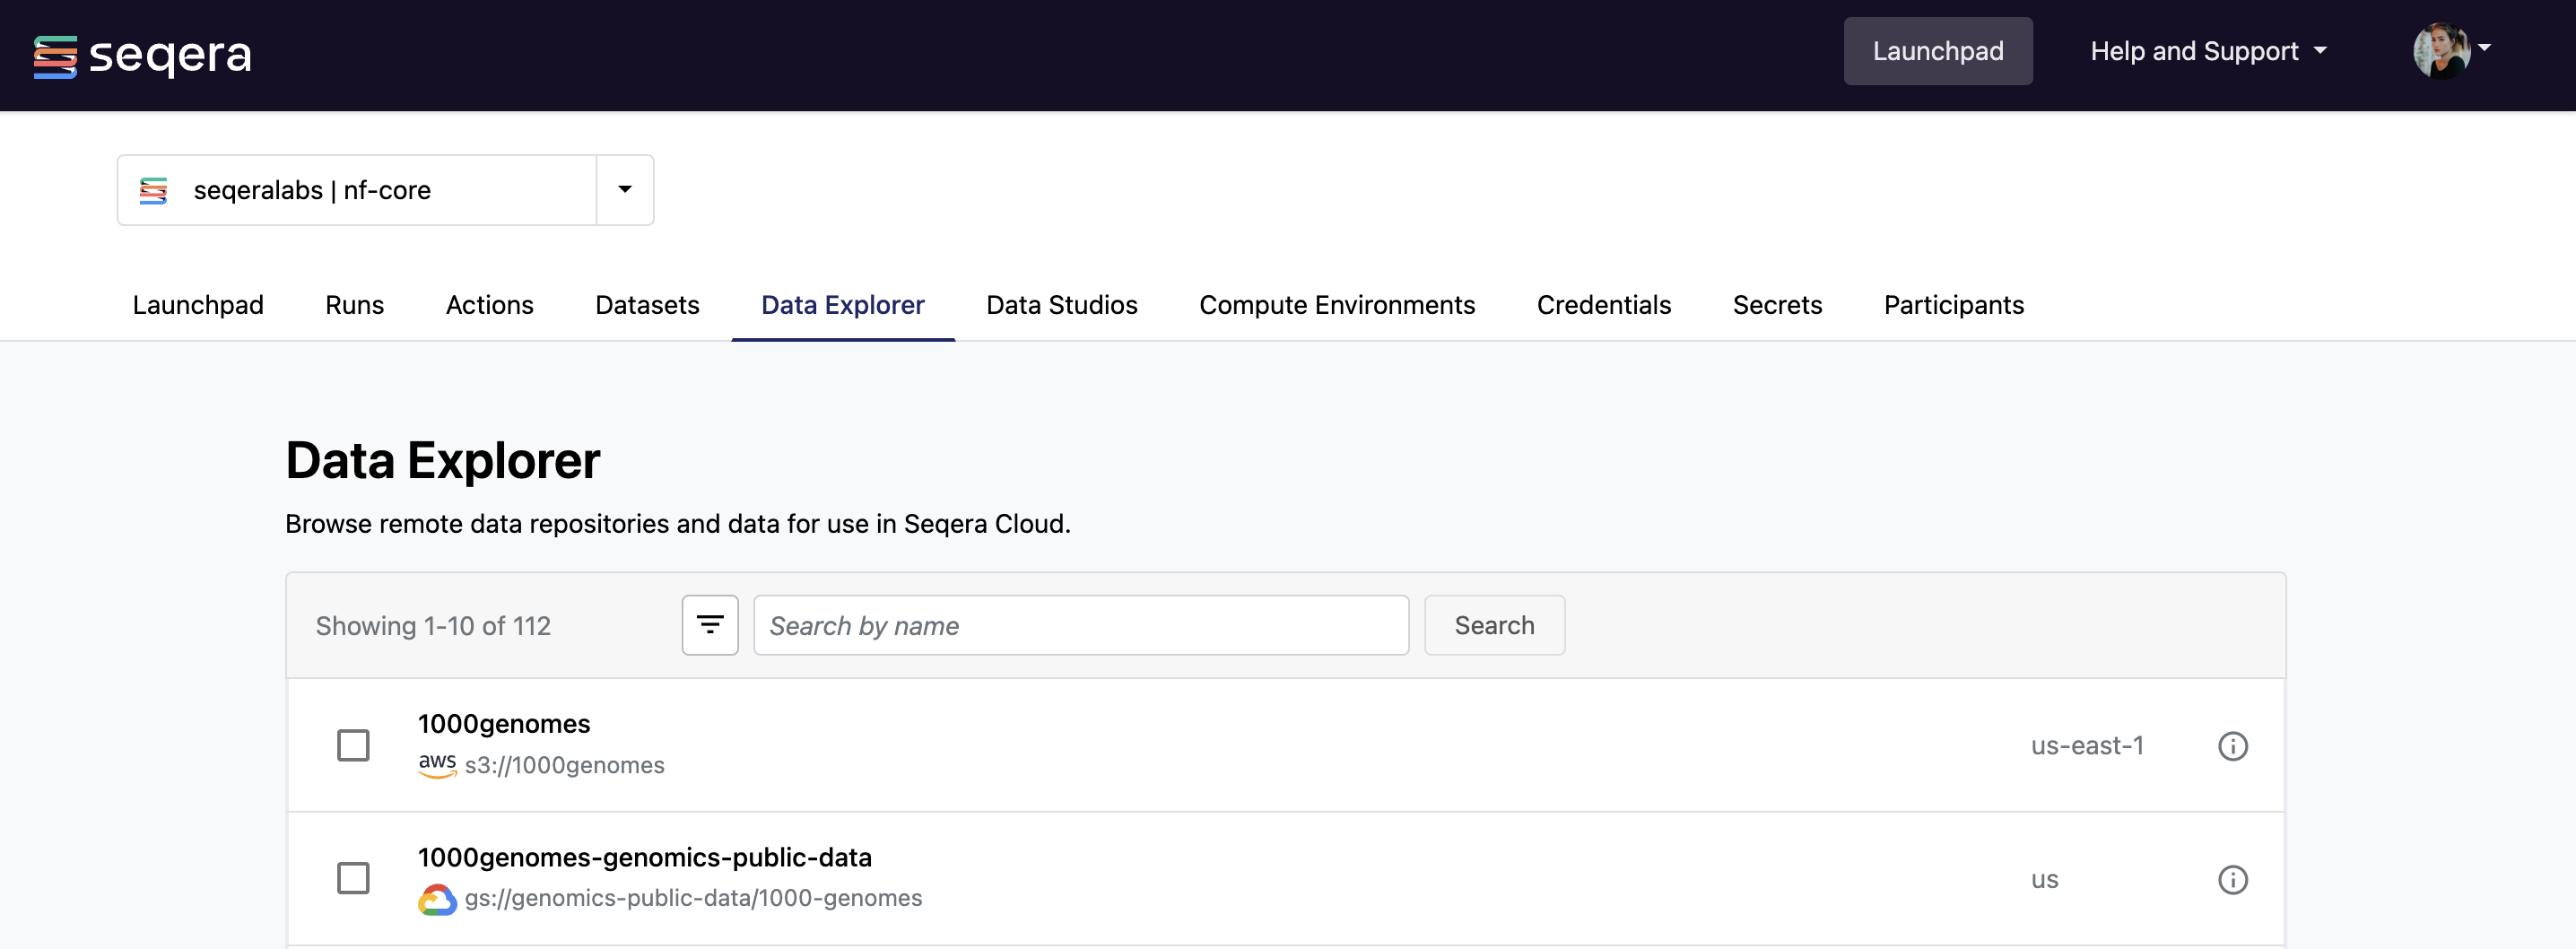Click the Google Cloud icon
This screenshot has height=949, width=2576.
point(437,898)
